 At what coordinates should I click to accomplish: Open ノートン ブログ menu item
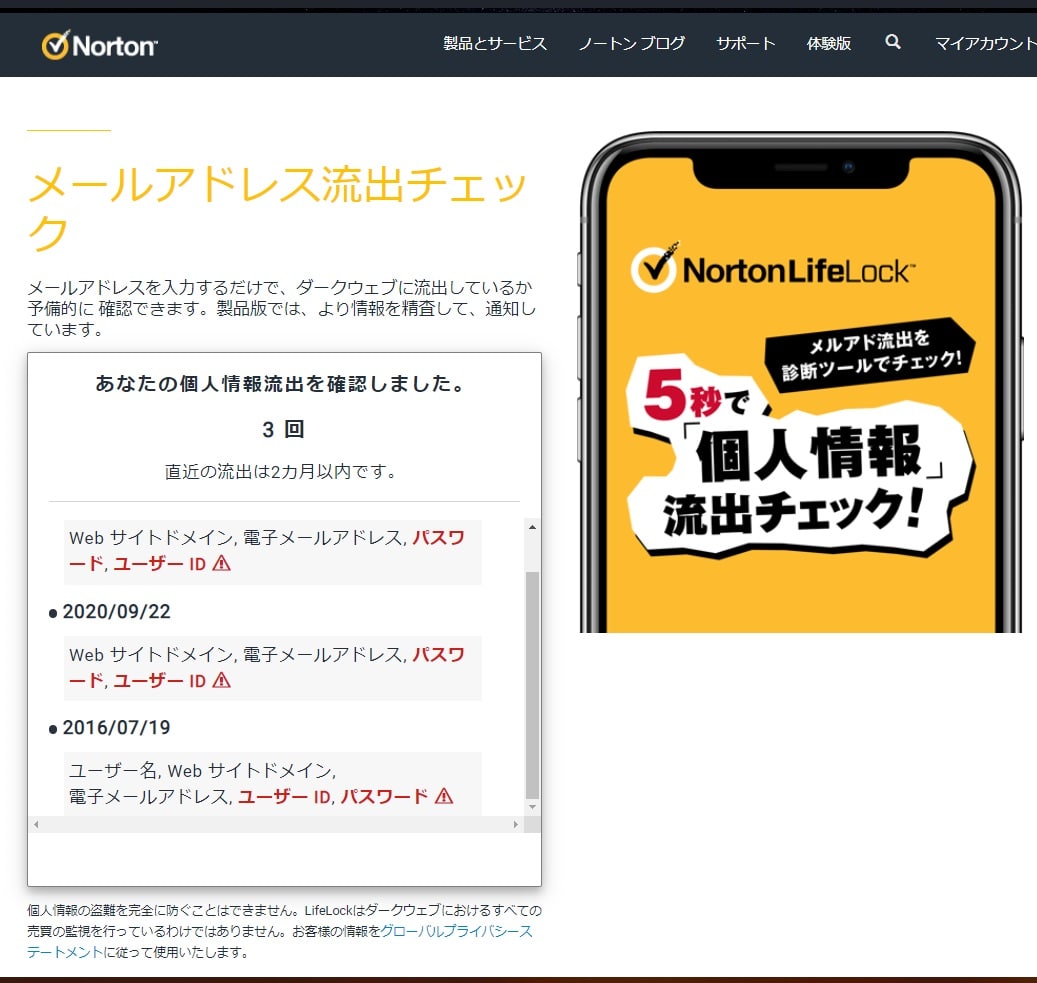[632, 44]
